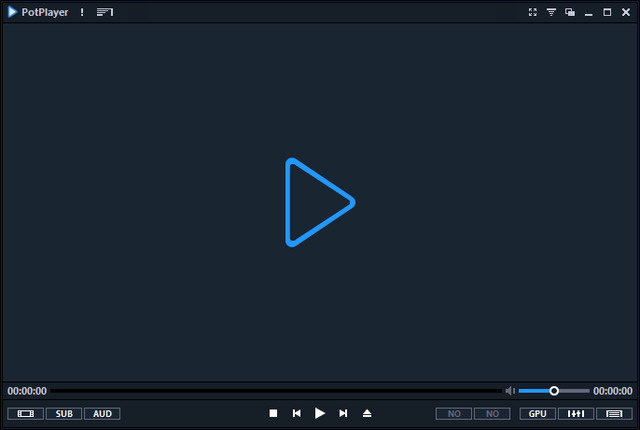Open the SUB subtitle options

coord(63,413)
